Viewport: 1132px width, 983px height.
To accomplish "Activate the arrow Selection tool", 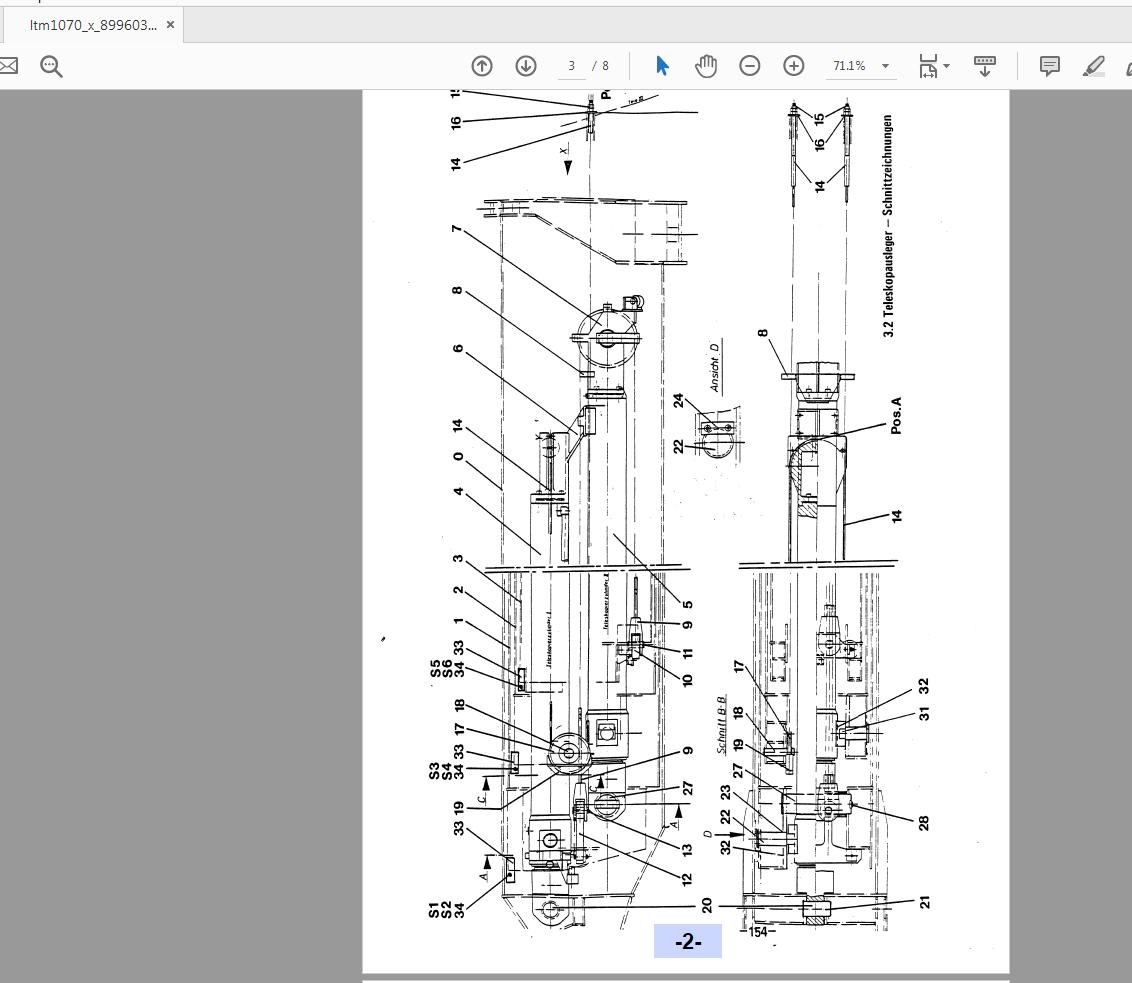I will tap(662, 66).
